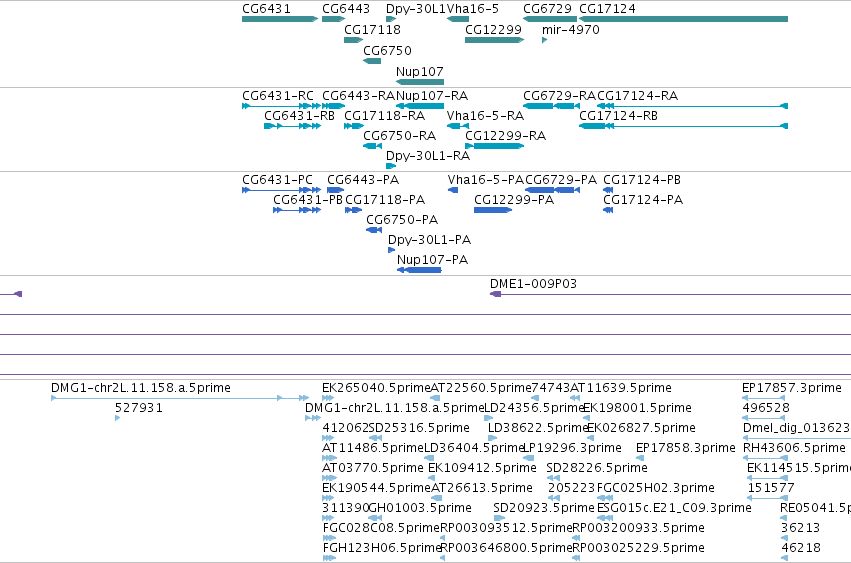Select the 527931 EST label
The height and width of the screenshot is (563, 851).
[138, 408]
